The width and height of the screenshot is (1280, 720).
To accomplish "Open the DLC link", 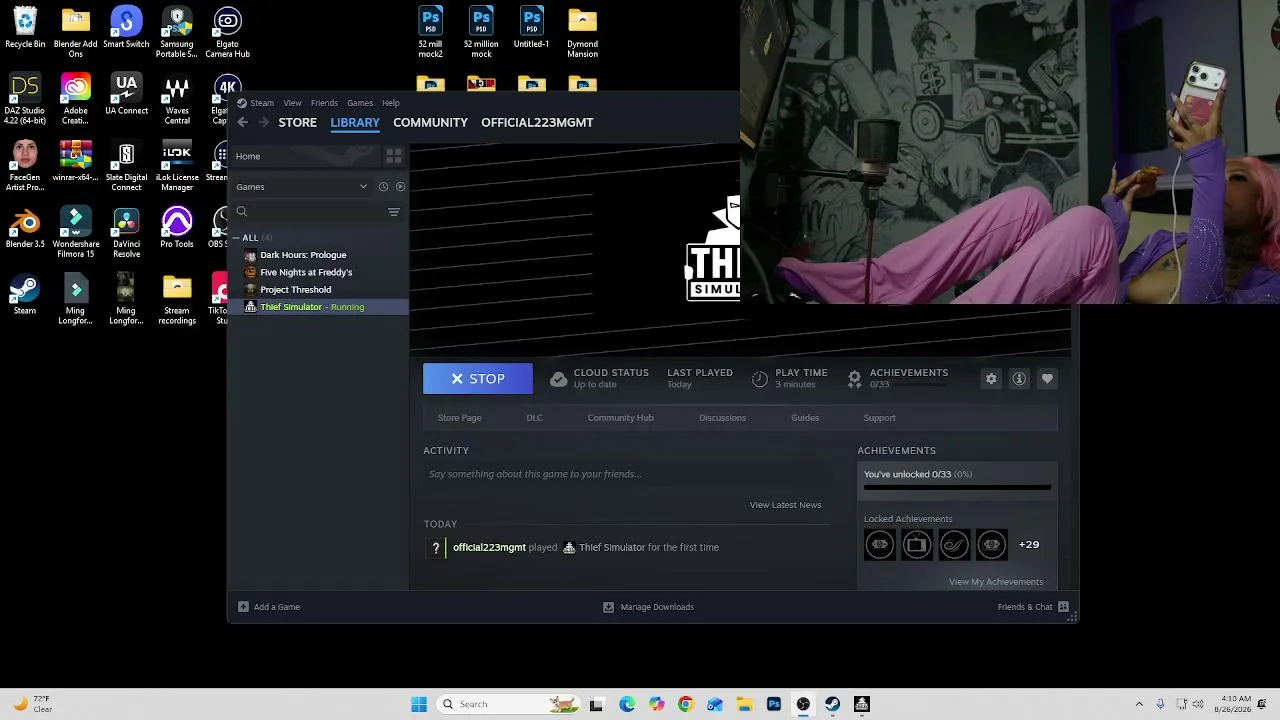I will tap(534, 418).
